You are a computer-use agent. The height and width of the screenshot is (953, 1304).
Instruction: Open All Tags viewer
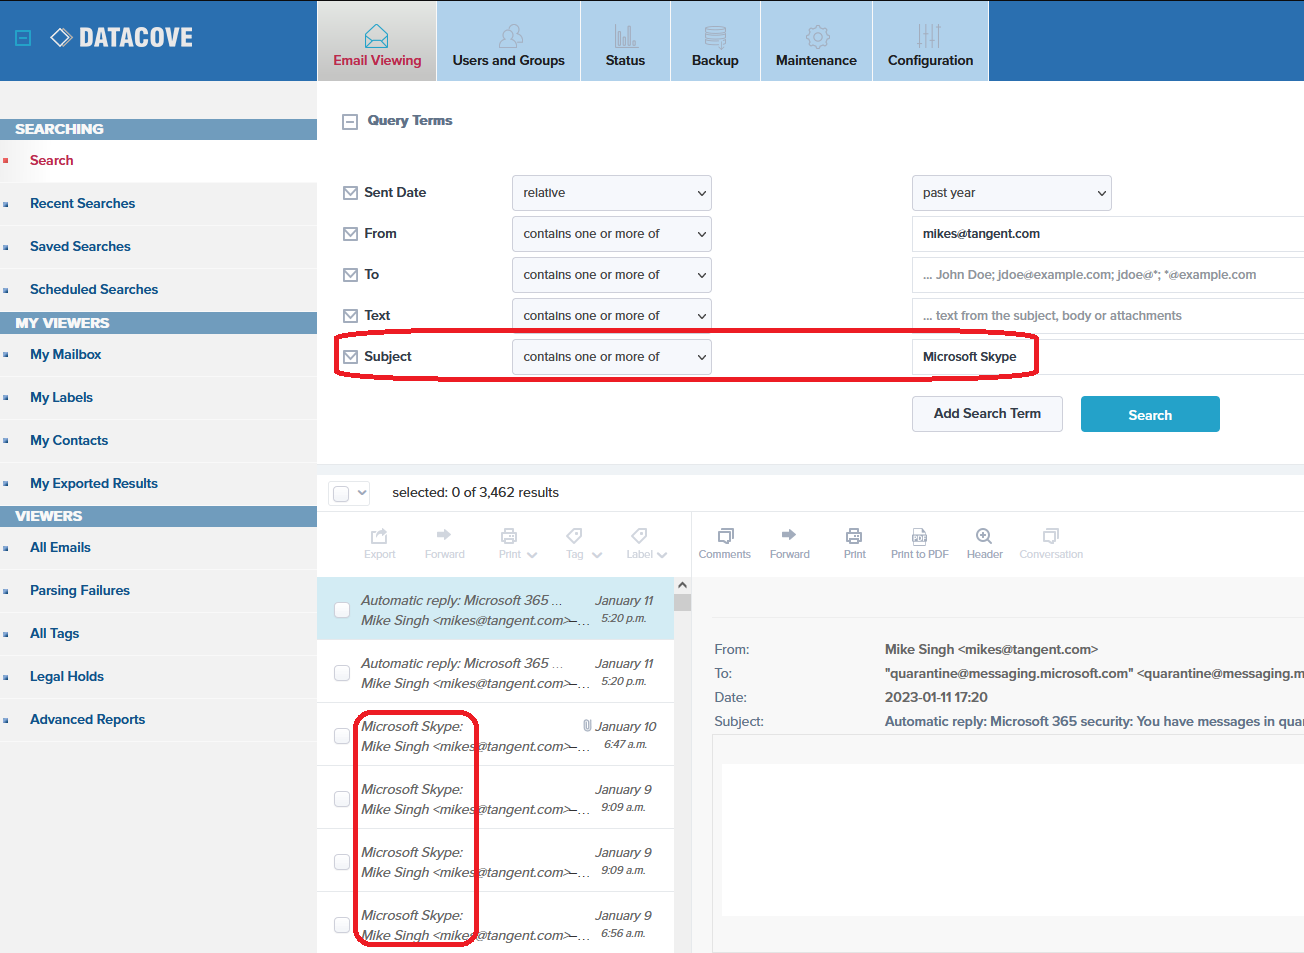click(54, 634)
